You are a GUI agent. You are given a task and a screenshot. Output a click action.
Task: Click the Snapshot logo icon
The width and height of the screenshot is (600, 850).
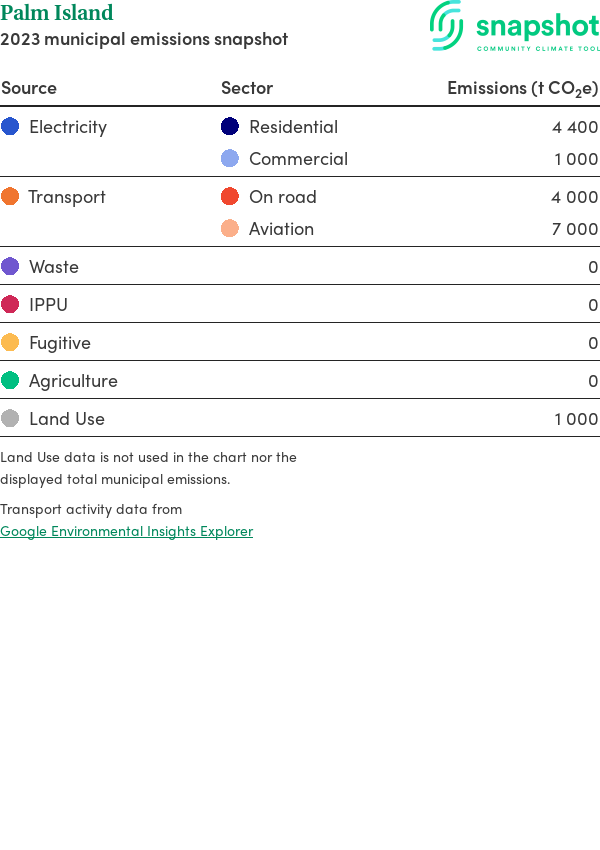(447, 25)
